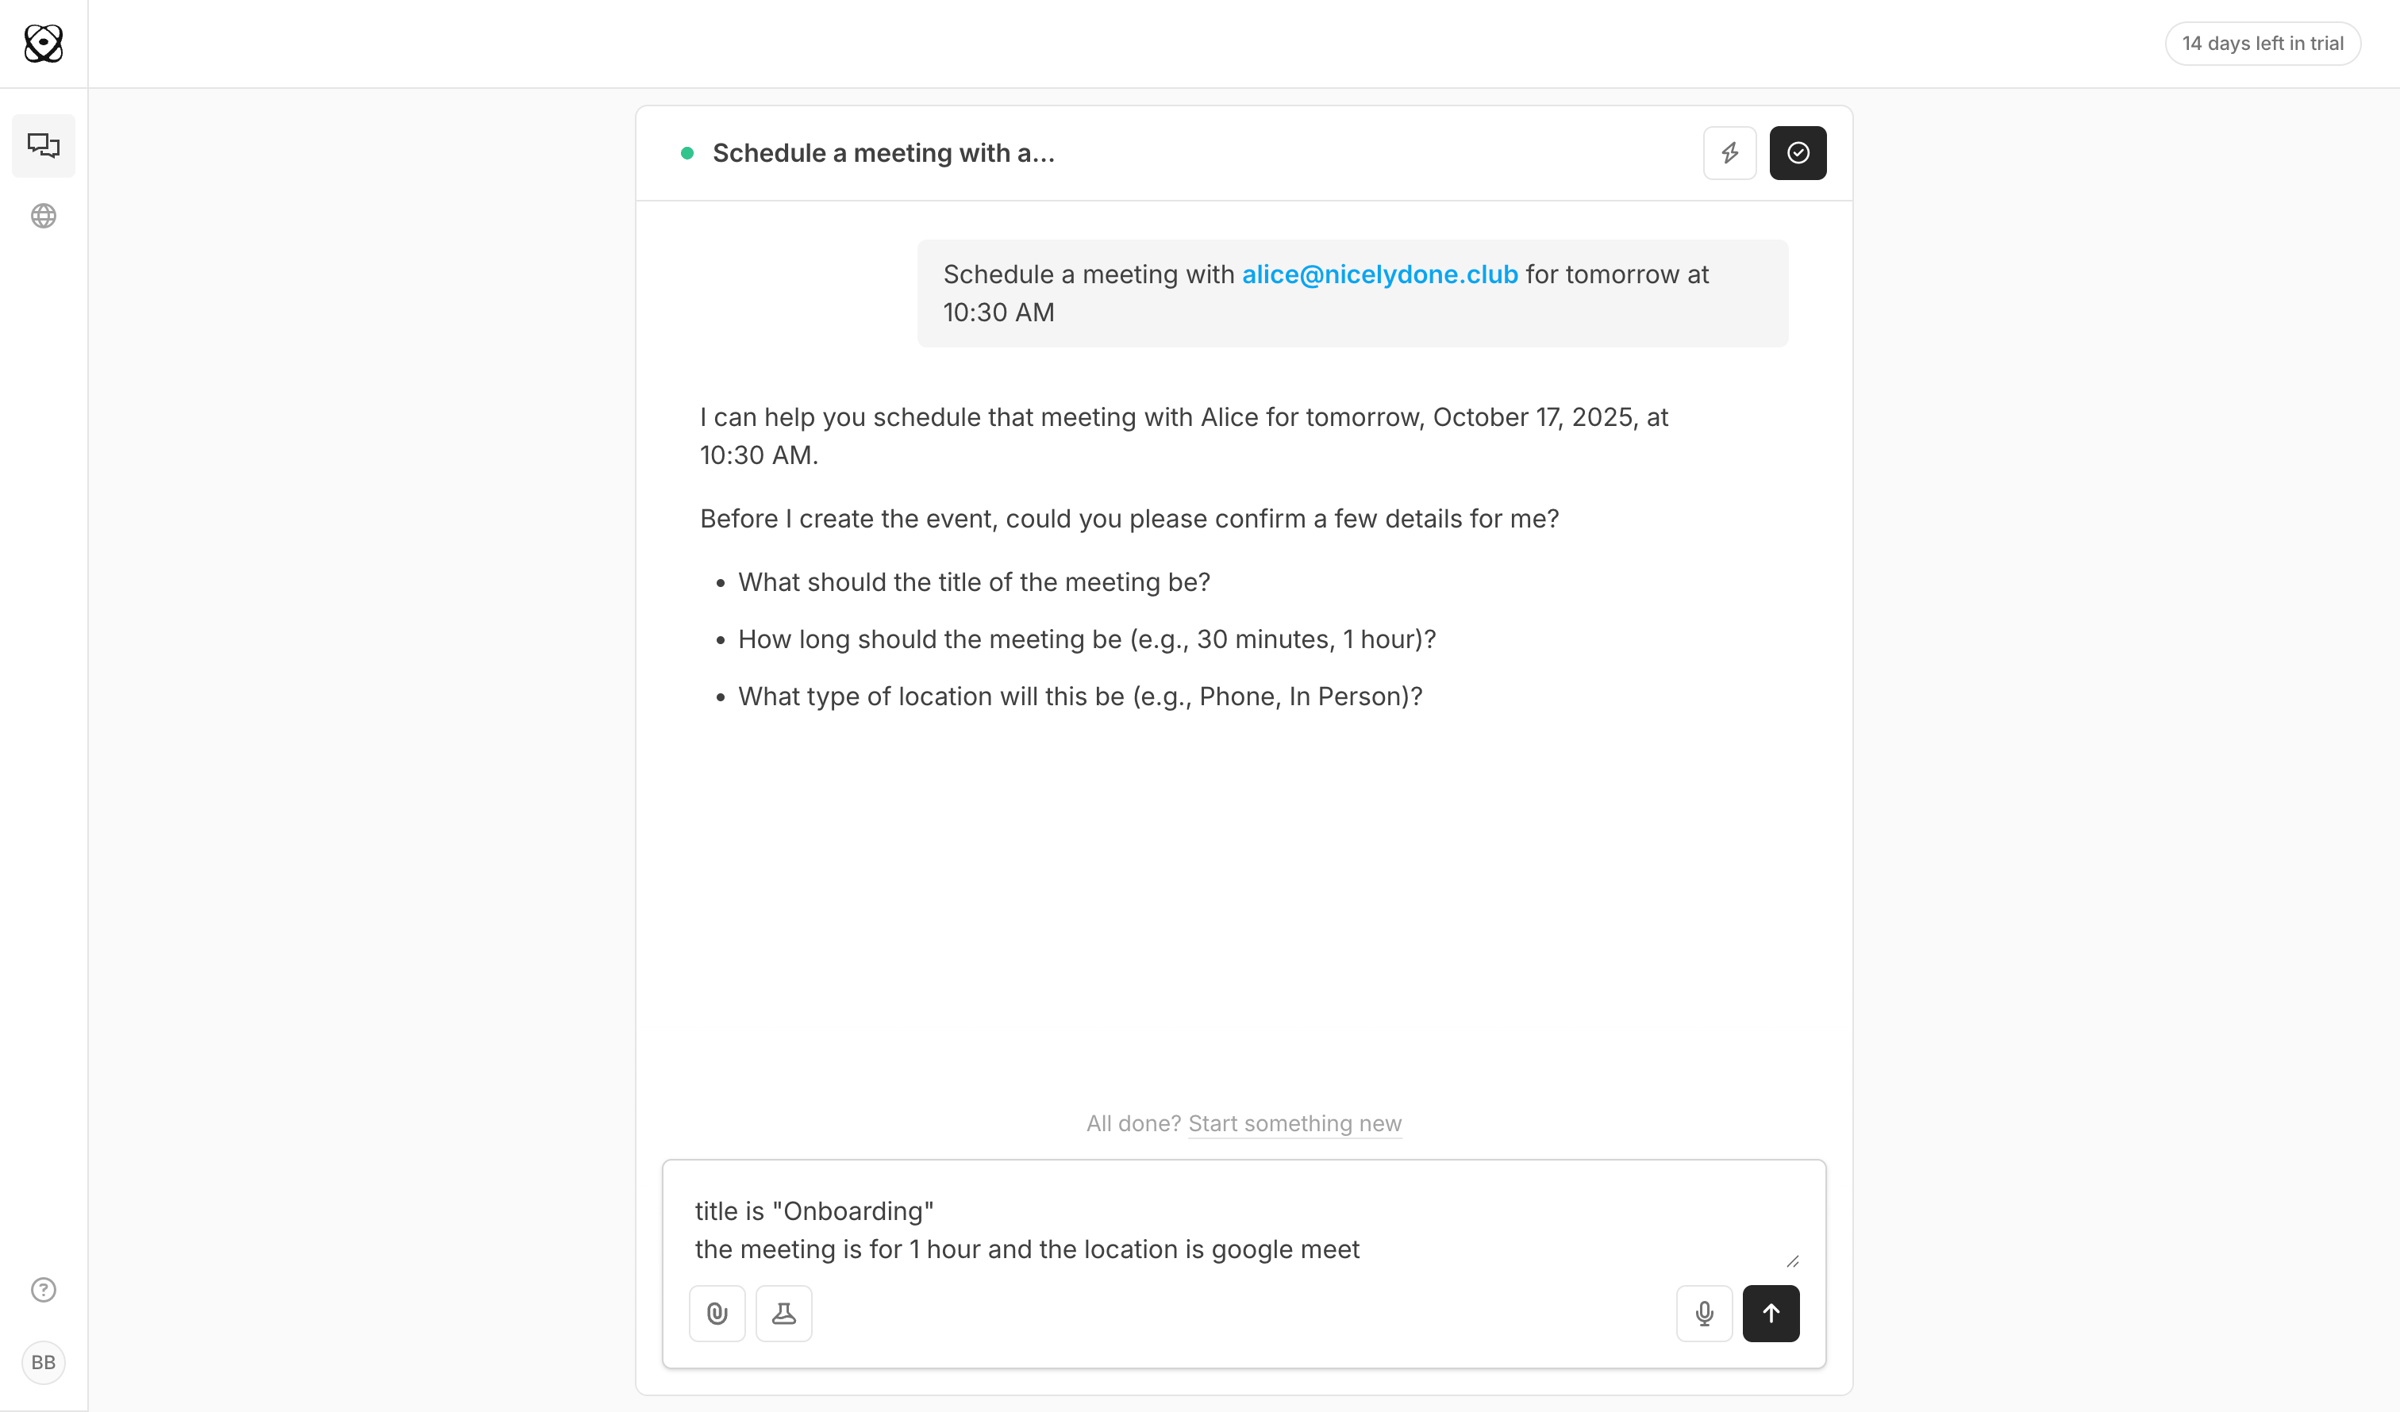The height and width of the screenshot is (1412, 2400).
Task: Click the app logo in top-left corner
Action: [43, 43]
